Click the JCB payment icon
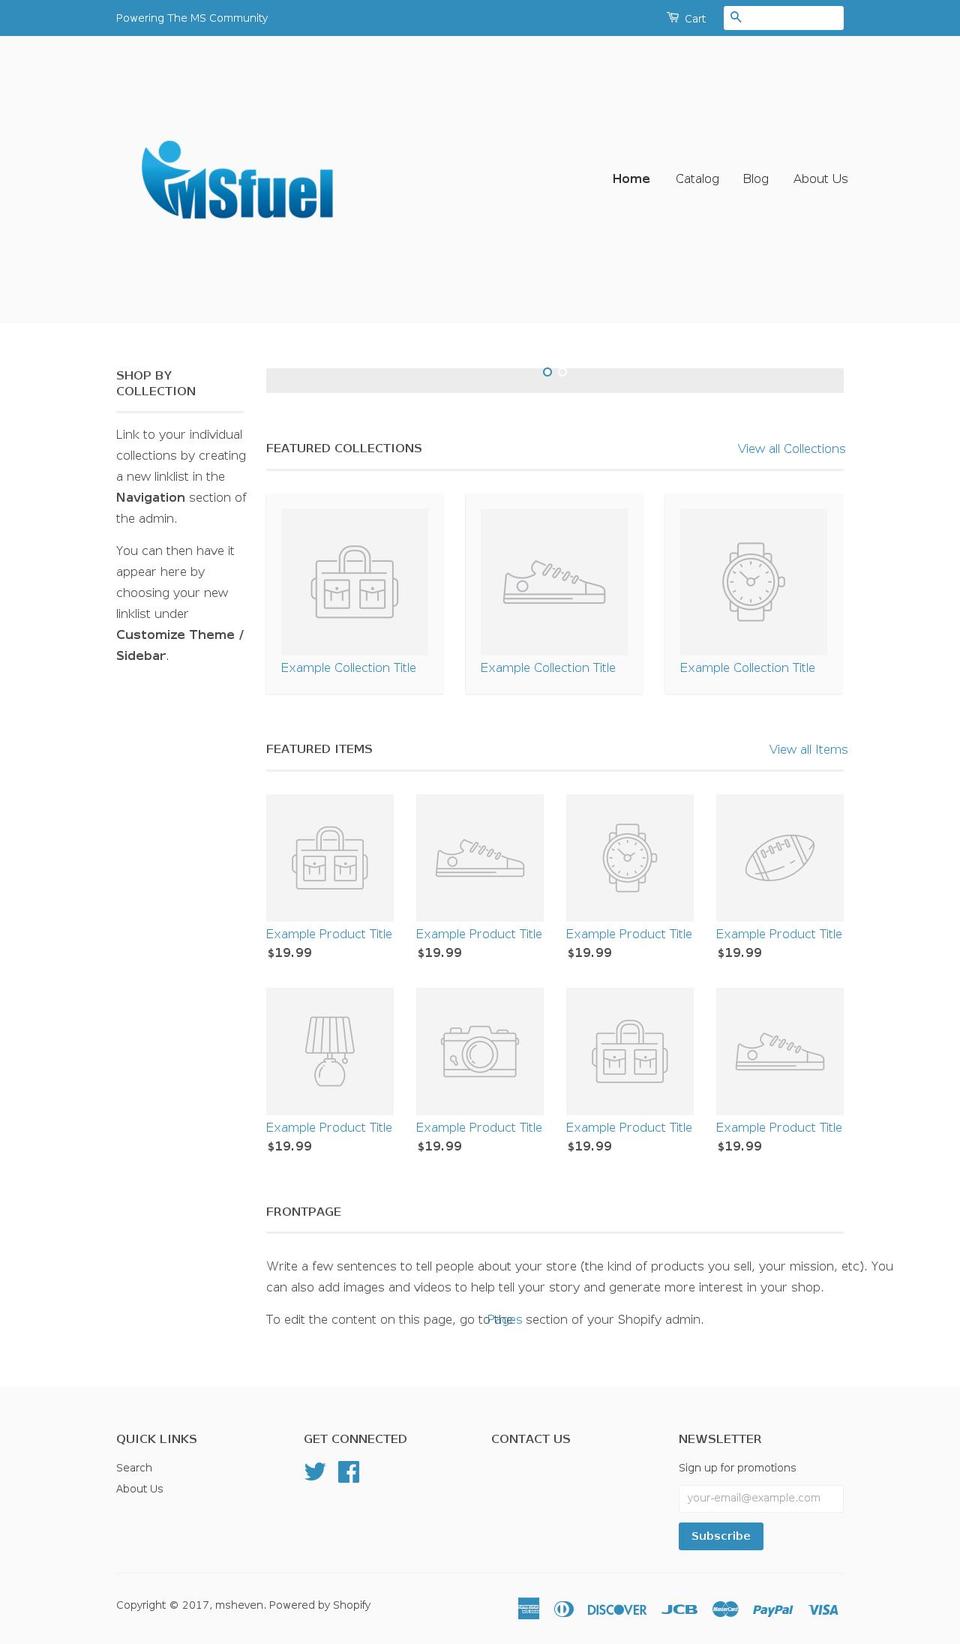Screen dimensions: 960x1644 [x=679, y=1609]
